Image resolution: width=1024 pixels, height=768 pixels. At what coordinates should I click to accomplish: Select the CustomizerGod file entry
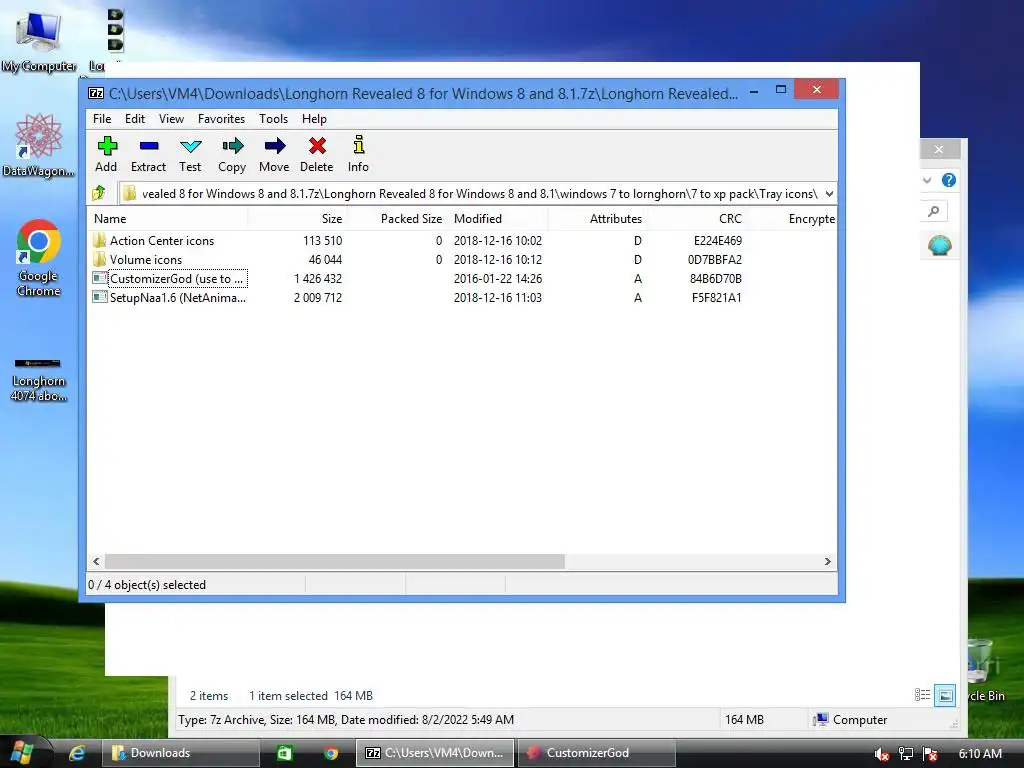(170, 279)
